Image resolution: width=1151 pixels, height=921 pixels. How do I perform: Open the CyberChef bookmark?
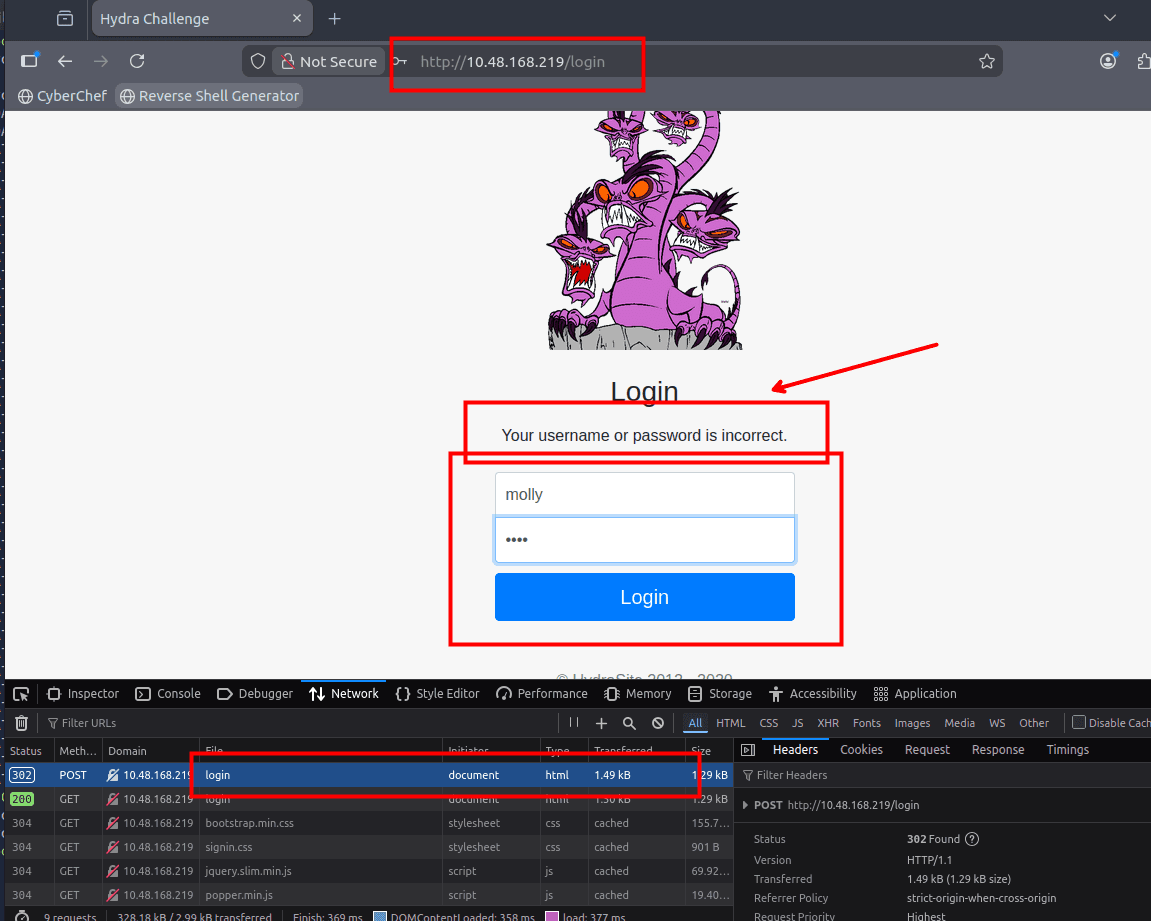tap(62, 96)
